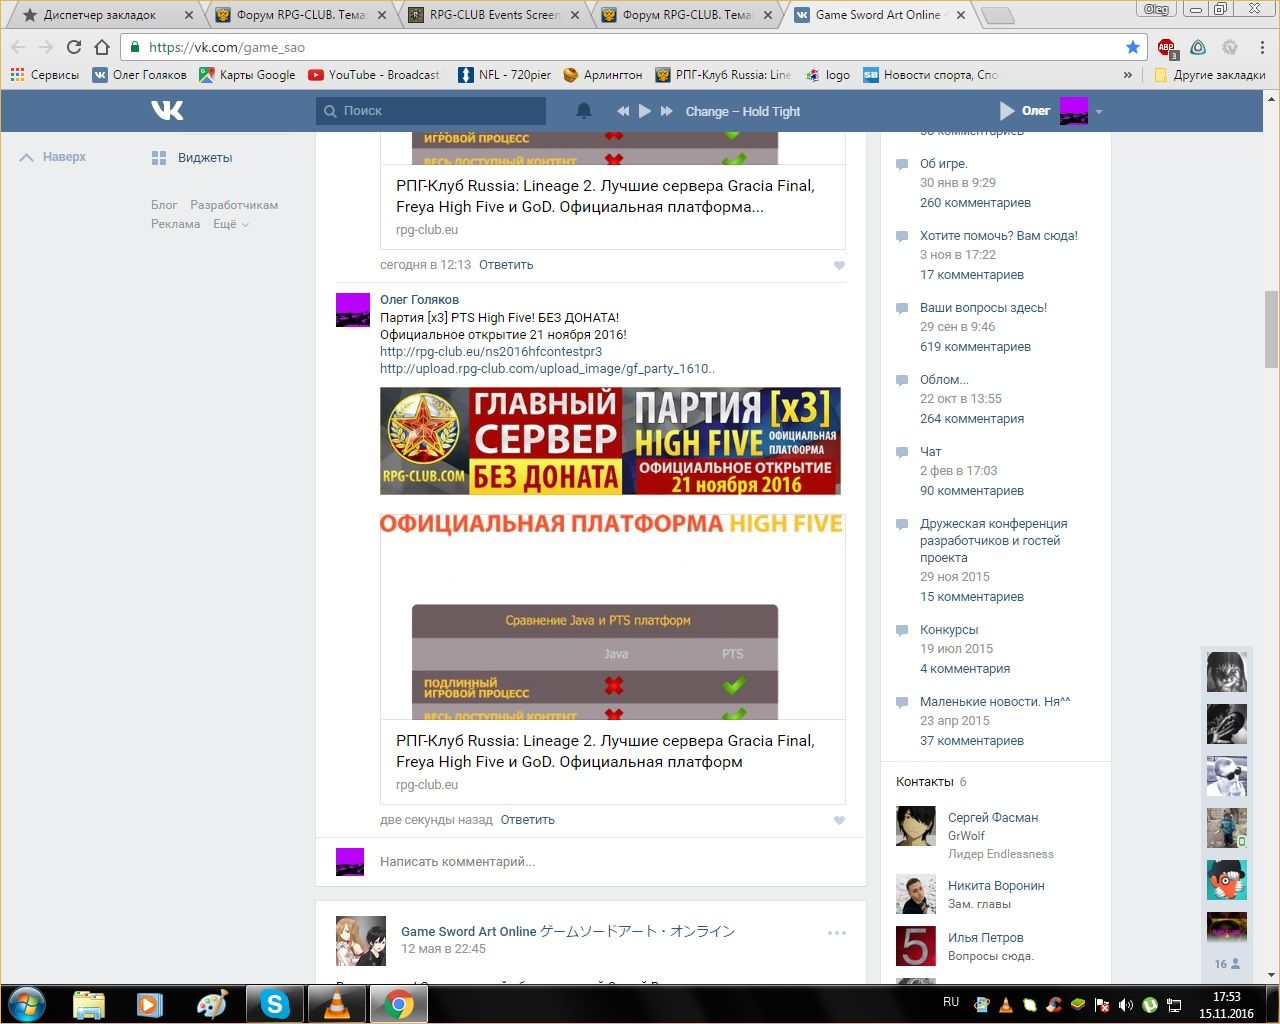Open the Виджеты menu item
The image size is (1280, 1024).
pos(204,158)
